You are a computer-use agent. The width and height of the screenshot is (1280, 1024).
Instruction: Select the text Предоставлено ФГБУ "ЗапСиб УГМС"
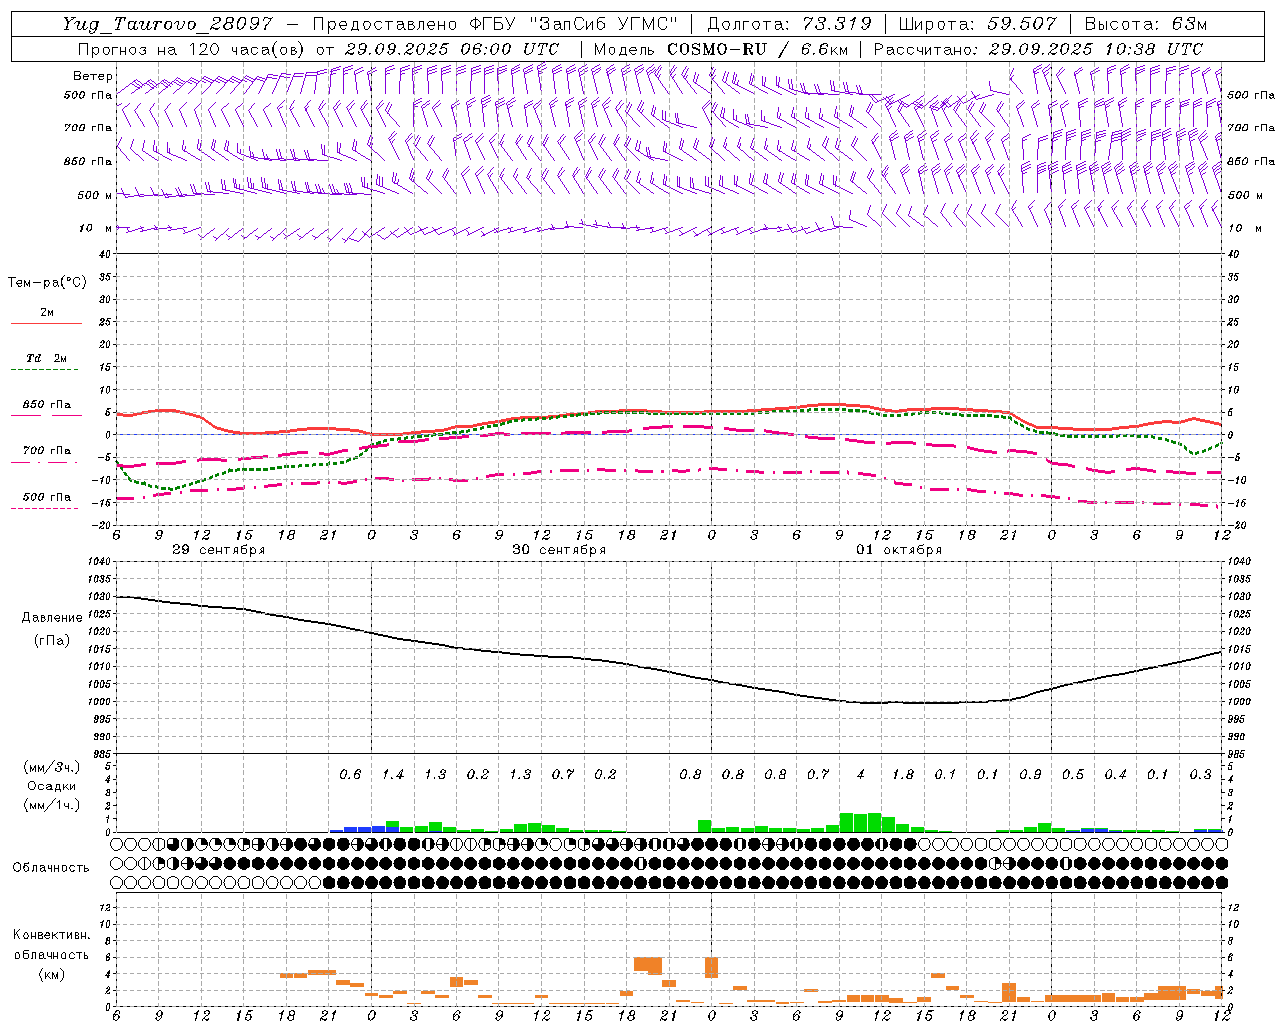click(496, 24)
